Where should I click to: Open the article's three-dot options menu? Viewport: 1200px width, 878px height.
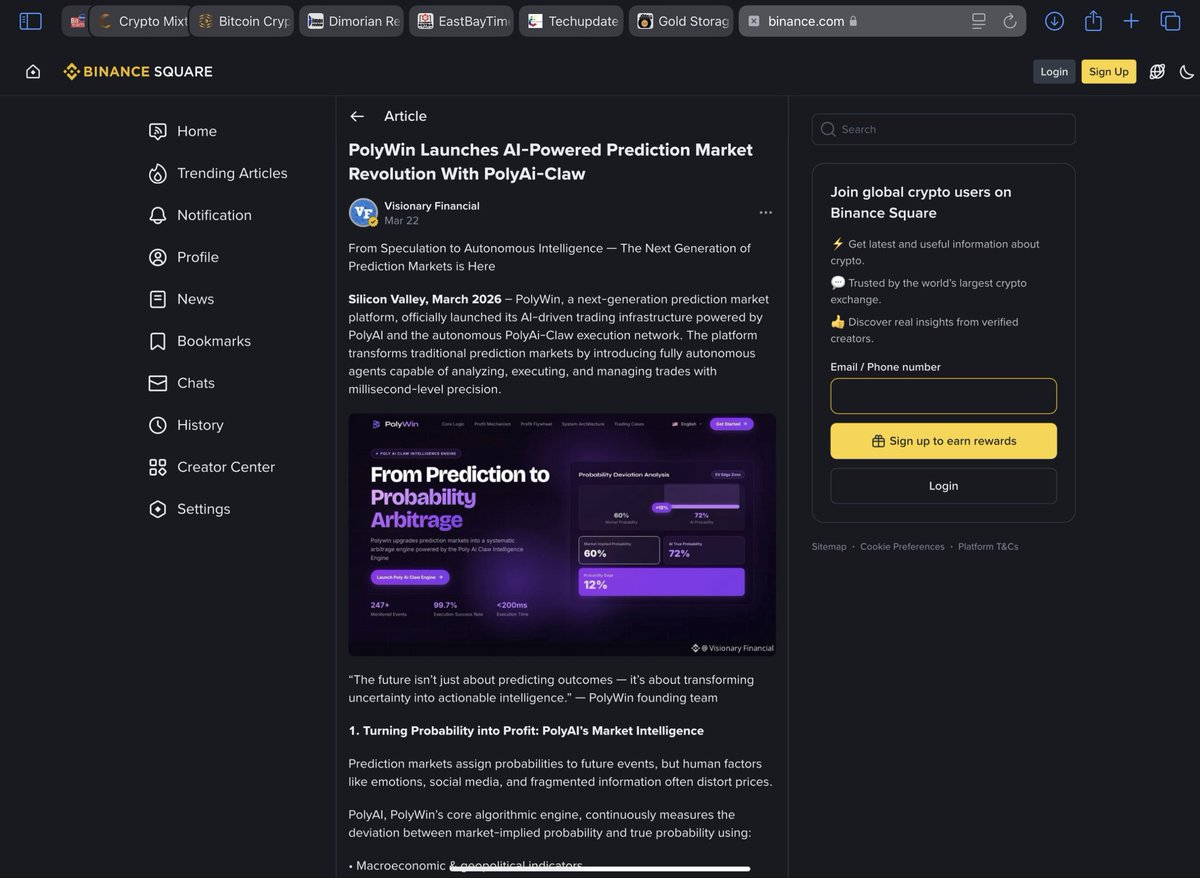766,212
